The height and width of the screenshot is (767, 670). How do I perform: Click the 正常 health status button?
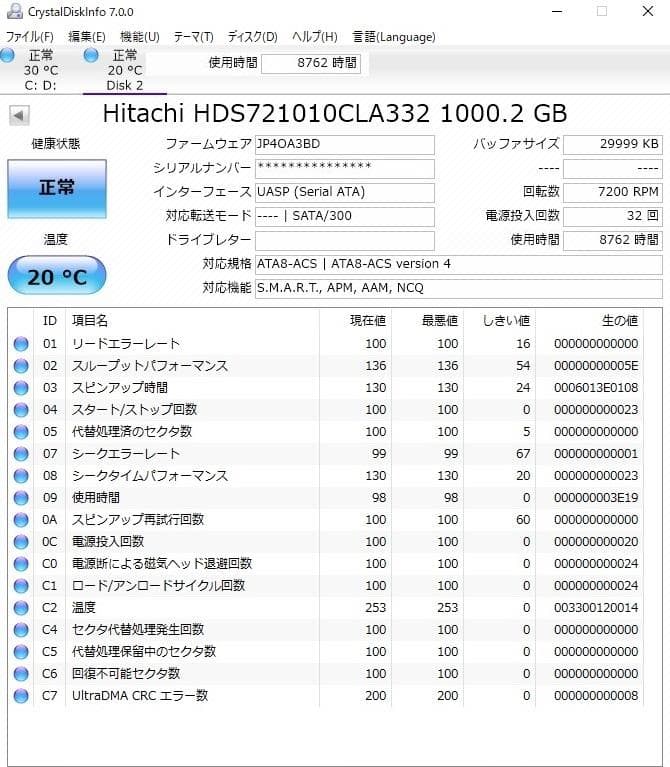[57, 188]
